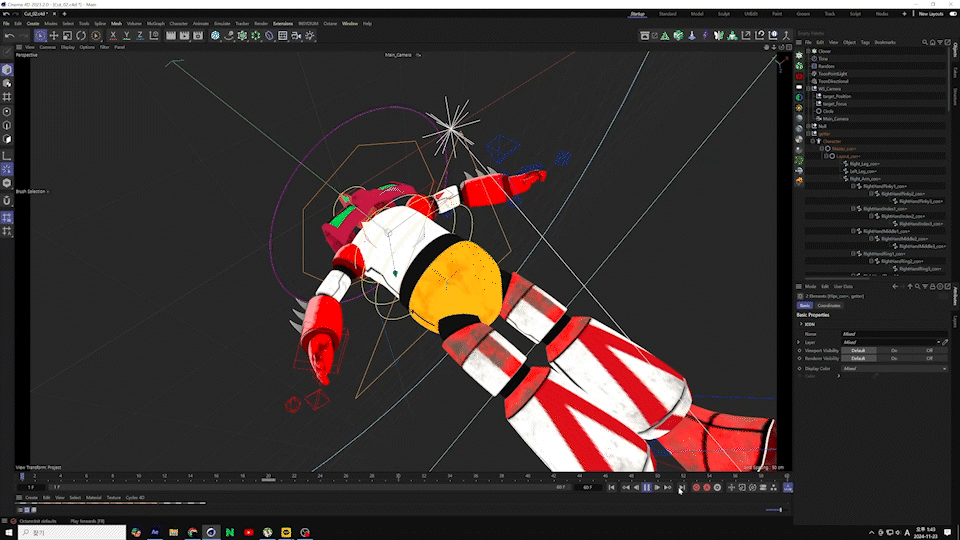Set Renderer Visibility to On
Viewport: 960px width, 540px height.
(894, 358)
